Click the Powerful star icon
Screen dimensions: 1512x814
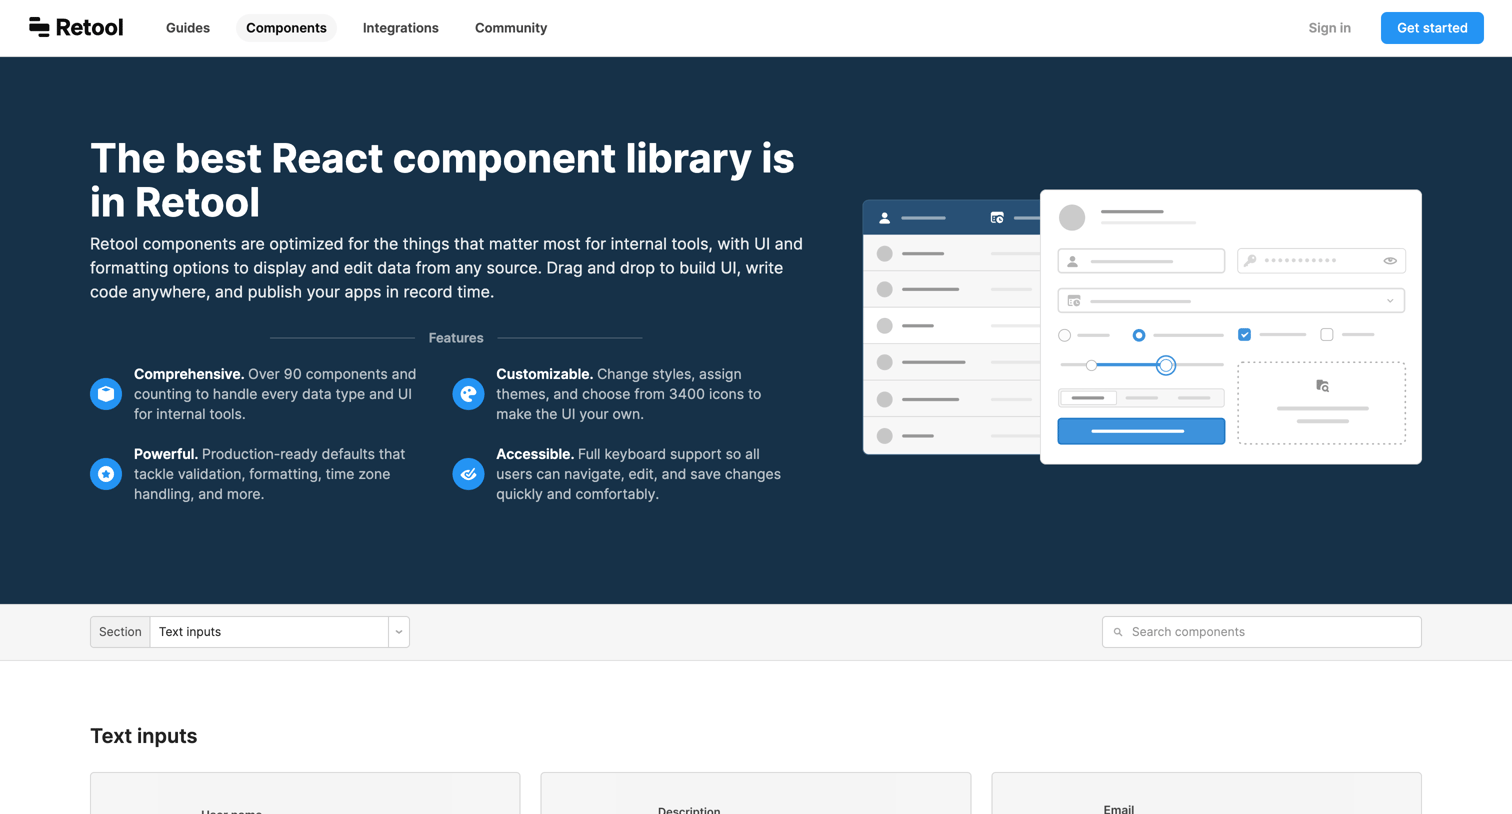106,474
